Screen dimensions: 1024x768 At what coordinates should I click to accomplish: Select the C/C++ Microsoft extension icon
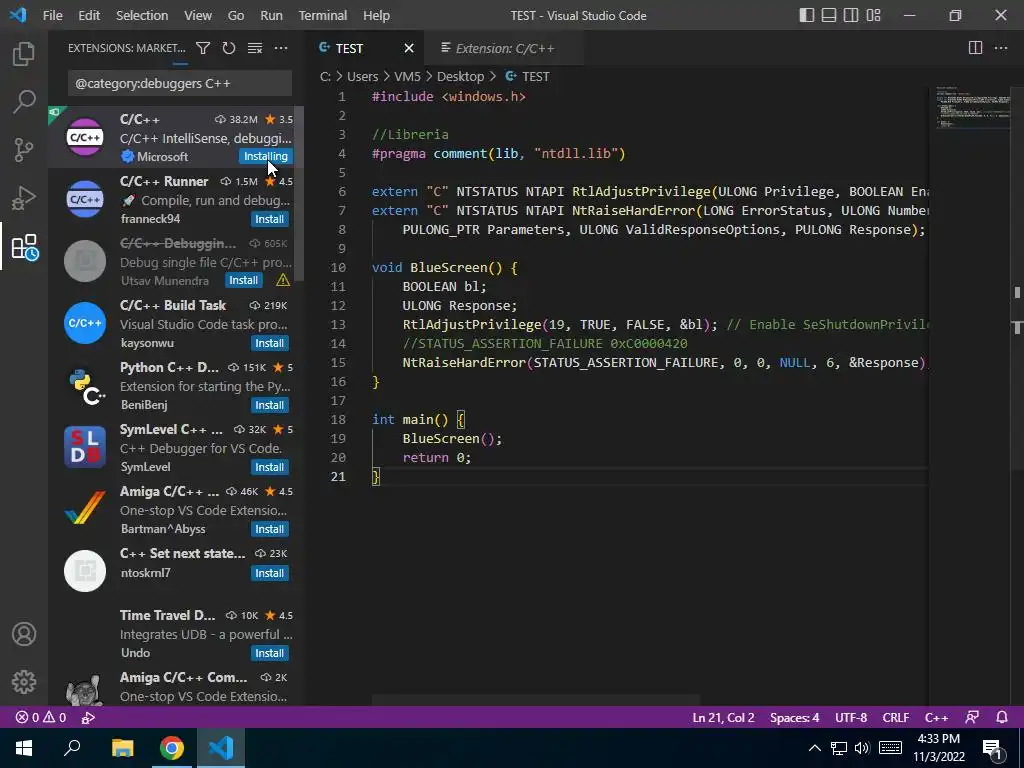pos(85,137)
